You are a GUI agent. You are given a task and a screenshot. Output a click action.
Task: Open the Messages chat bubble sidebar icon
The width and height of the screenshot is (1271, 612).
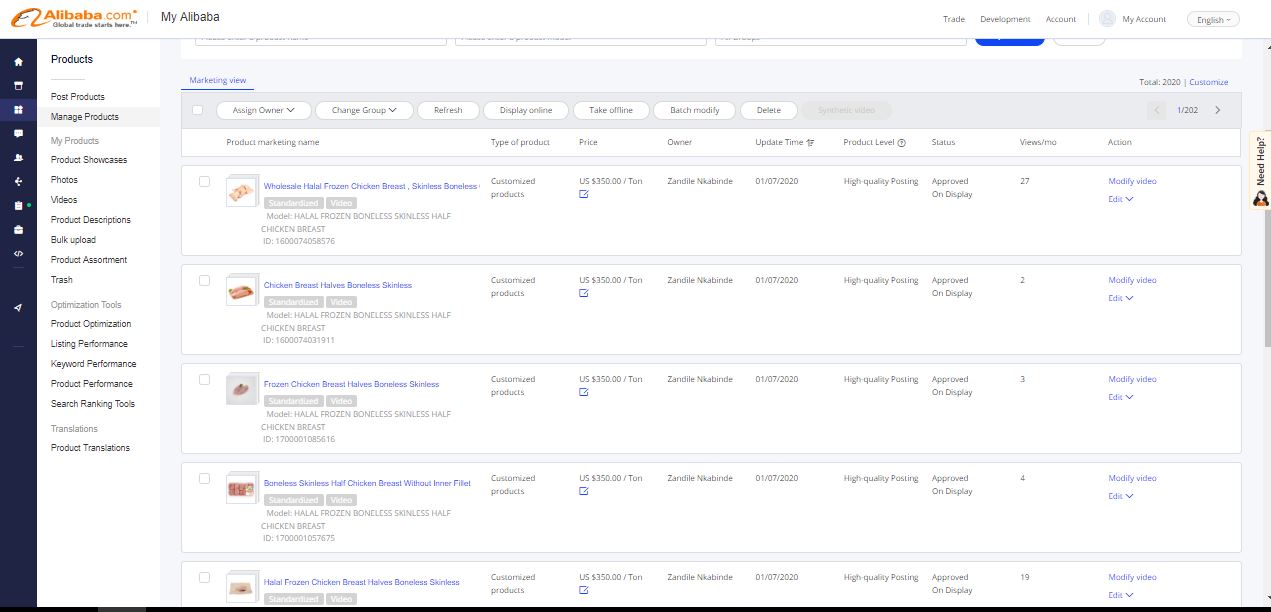pos(18,133)
